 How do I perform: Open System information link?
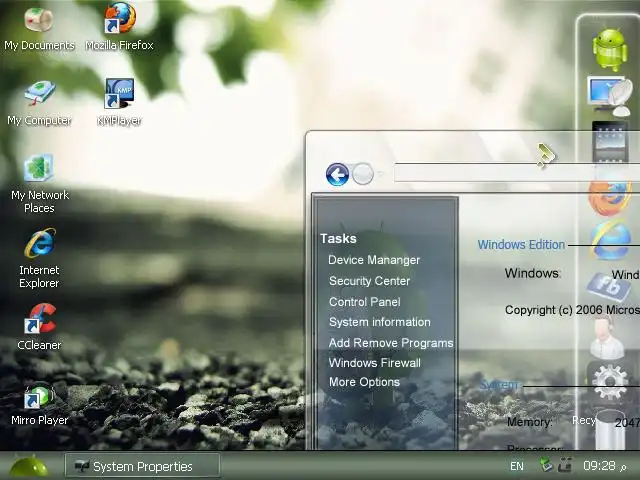click(380, 322)
